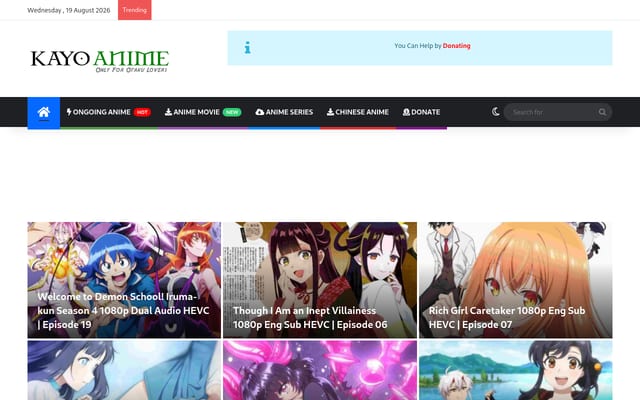Viewport: 640px width, 400px height.
Task: Click the search magnifier icon
Action: coord(602,112)
